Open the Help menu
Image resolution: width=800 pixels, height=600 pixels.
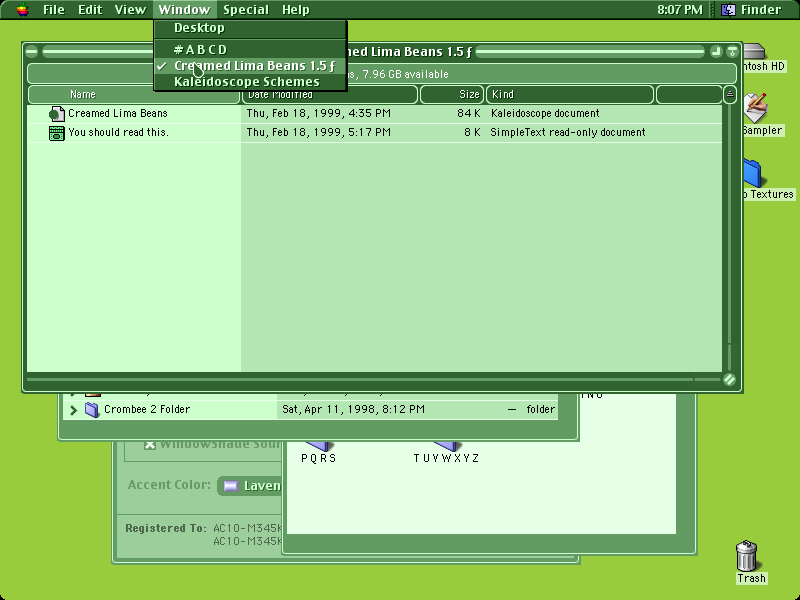296,10
